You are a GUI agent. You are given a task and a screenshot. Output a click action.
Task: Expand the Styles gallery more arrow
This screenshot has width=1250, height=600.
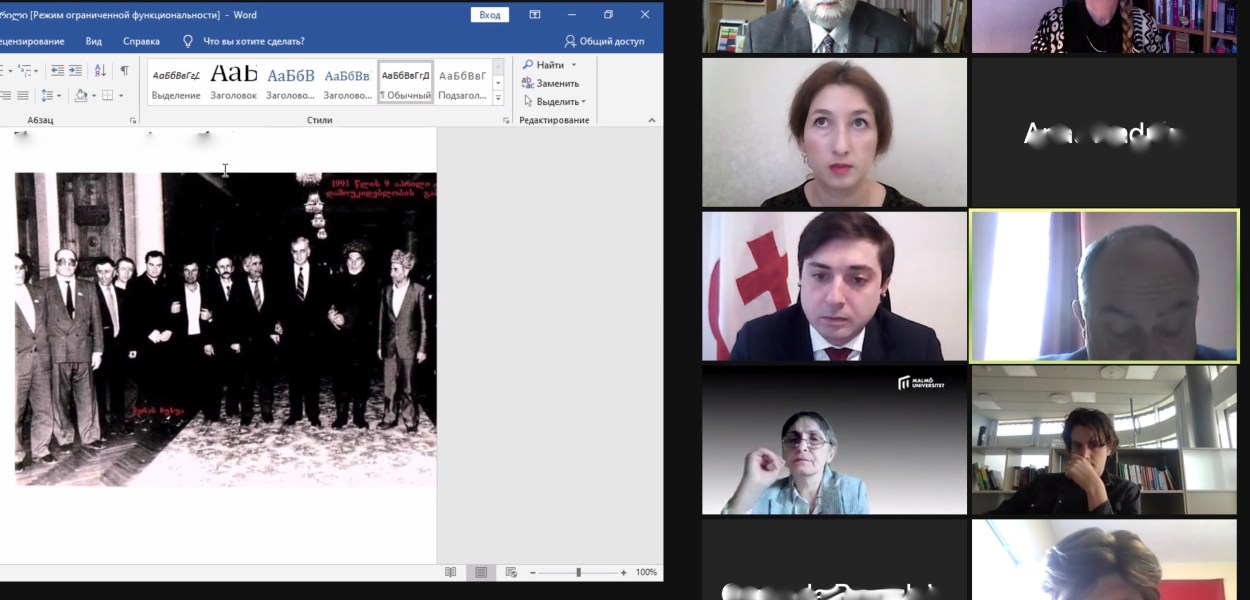pyautogui.click(x=498, y=97)
